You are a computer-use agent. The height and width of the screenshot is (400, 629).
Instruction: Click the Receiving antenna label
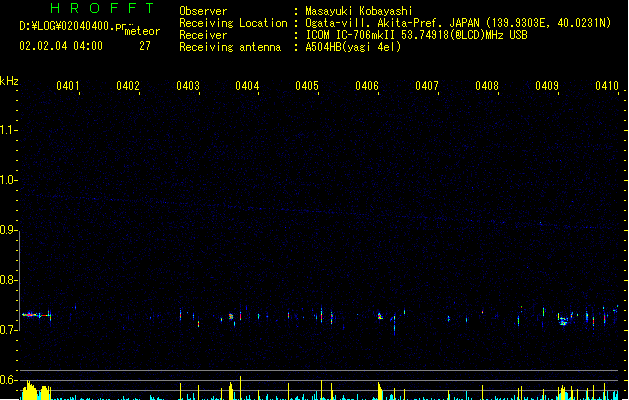tap(230, 47)
